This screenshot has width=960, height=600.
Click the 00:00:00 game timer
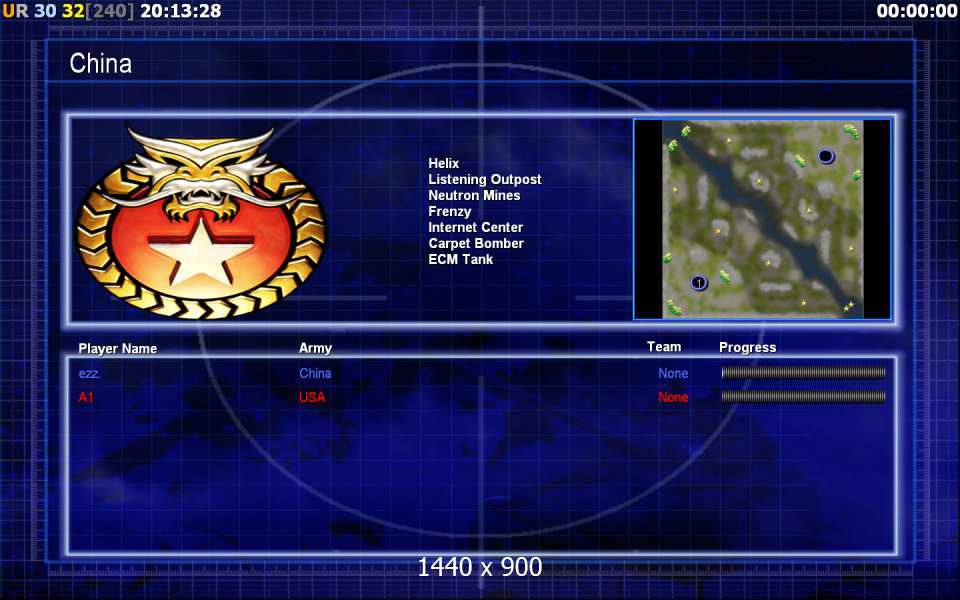[917, 11]
